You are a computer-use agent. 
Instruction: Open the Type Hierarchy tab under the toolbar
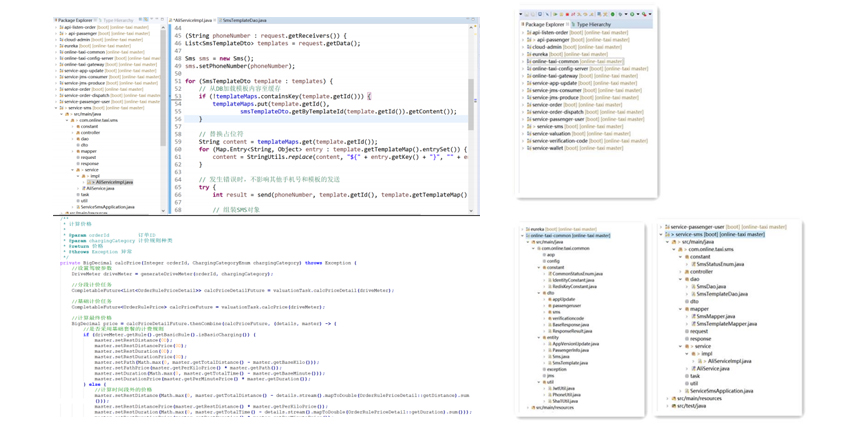coord(591,24)
